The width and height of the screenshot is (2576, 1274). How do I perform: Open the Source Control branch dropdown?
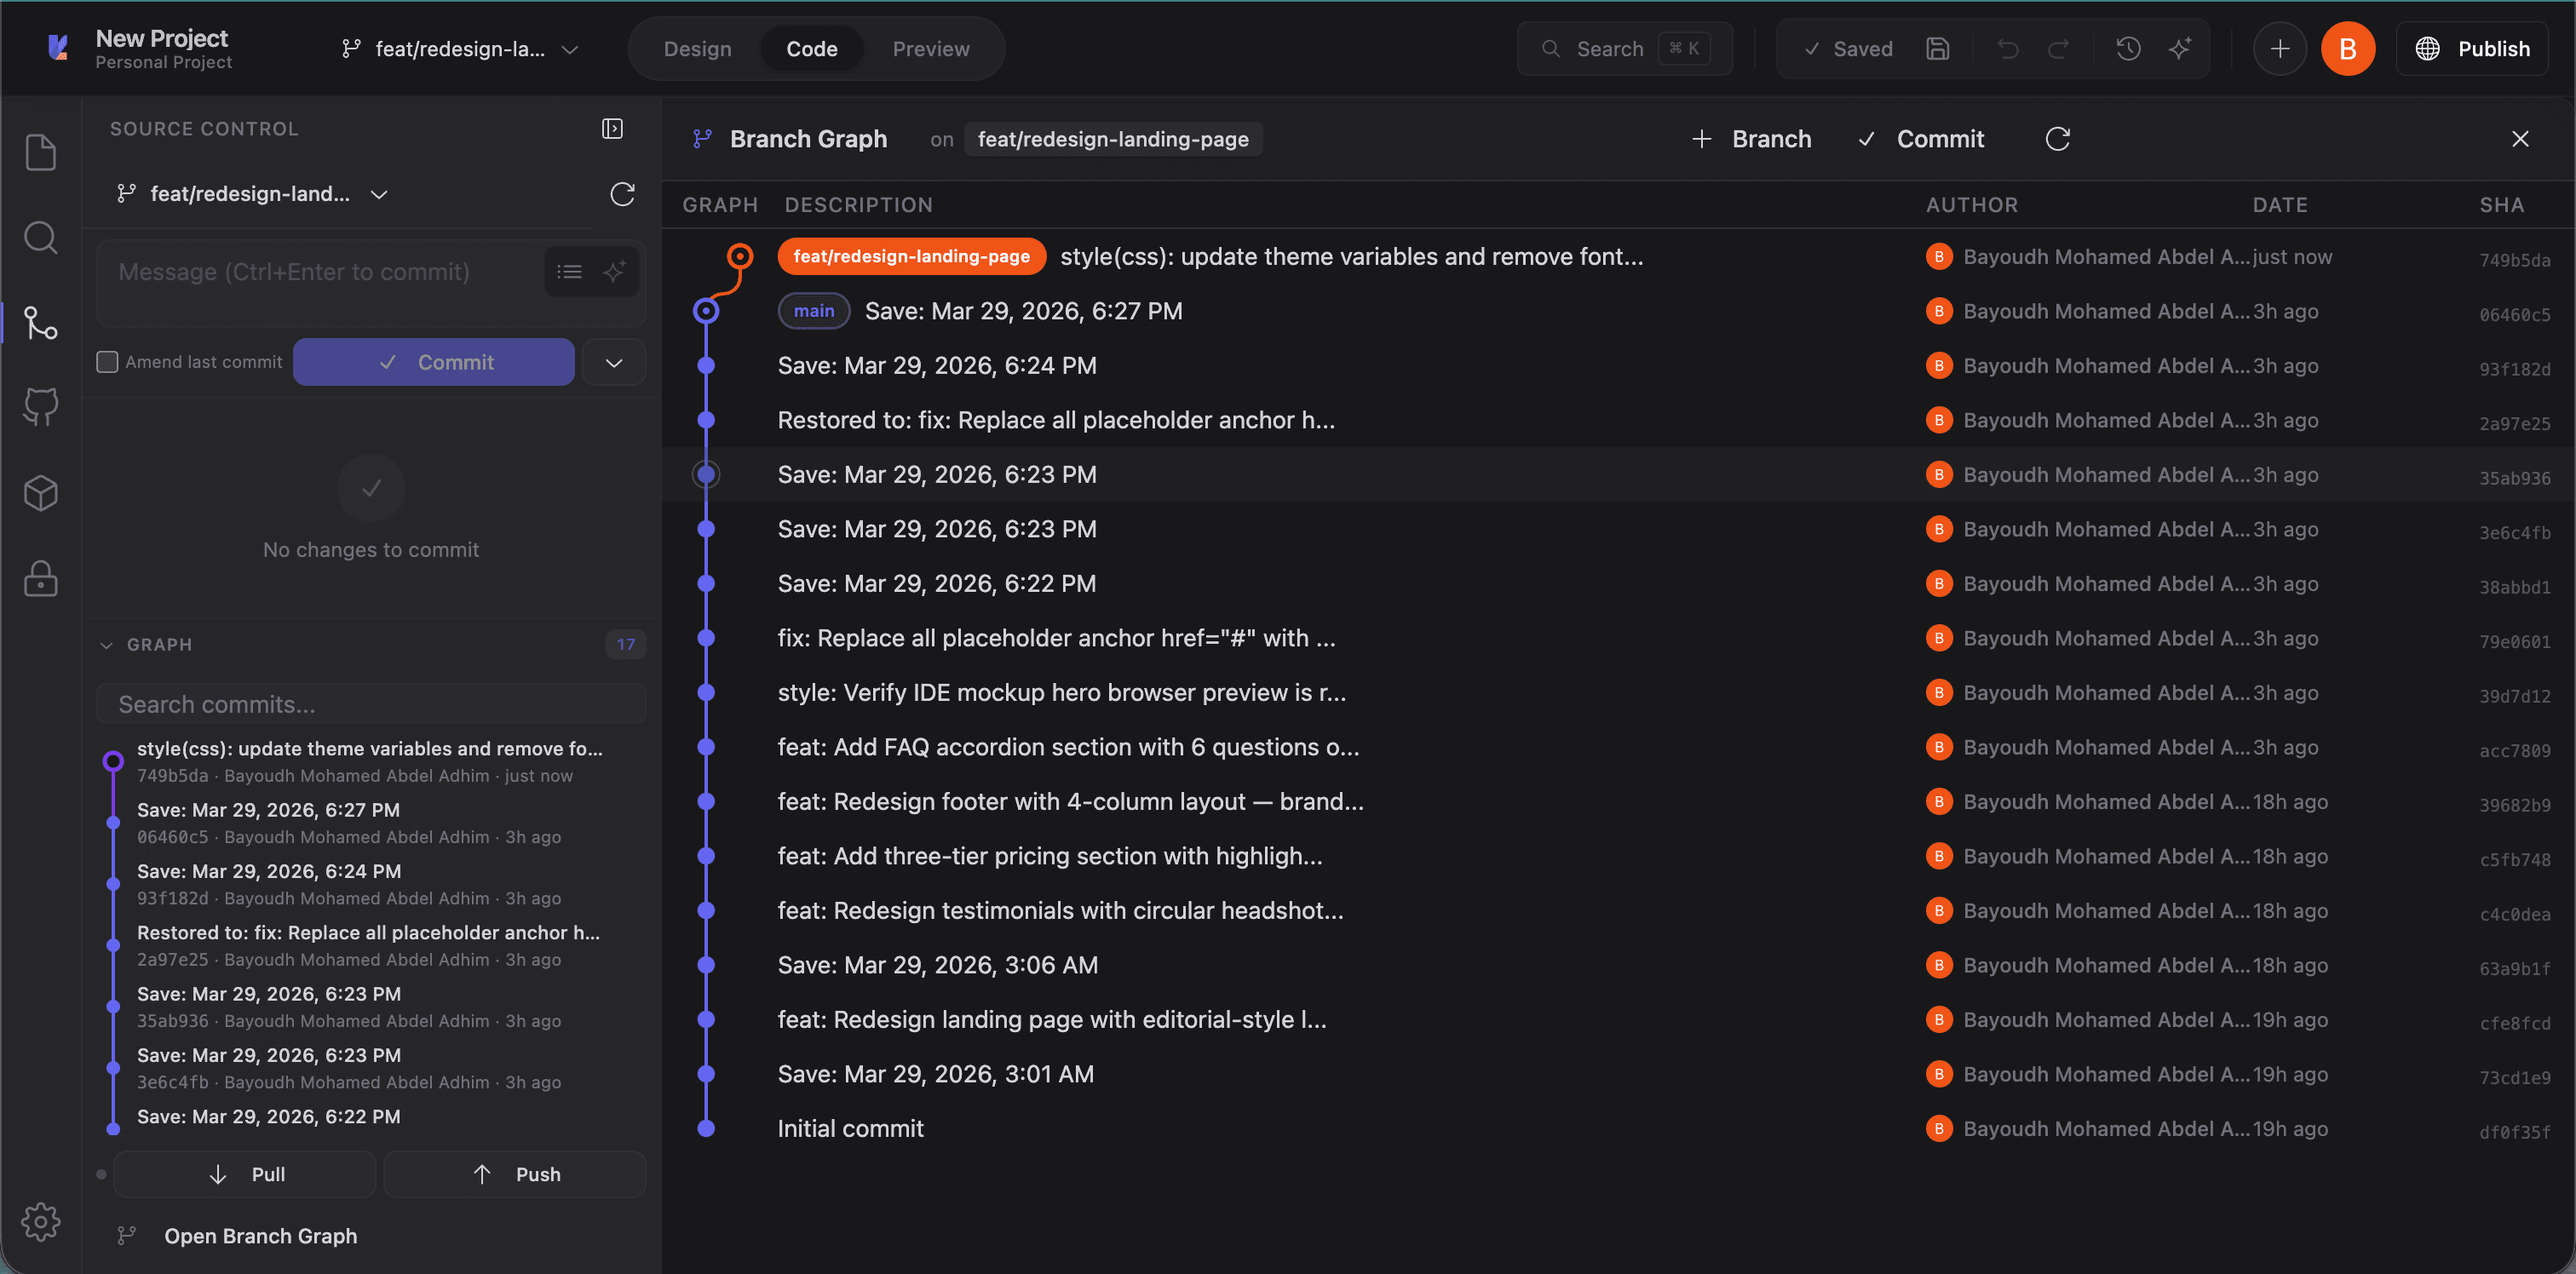(x=252, y=193)
